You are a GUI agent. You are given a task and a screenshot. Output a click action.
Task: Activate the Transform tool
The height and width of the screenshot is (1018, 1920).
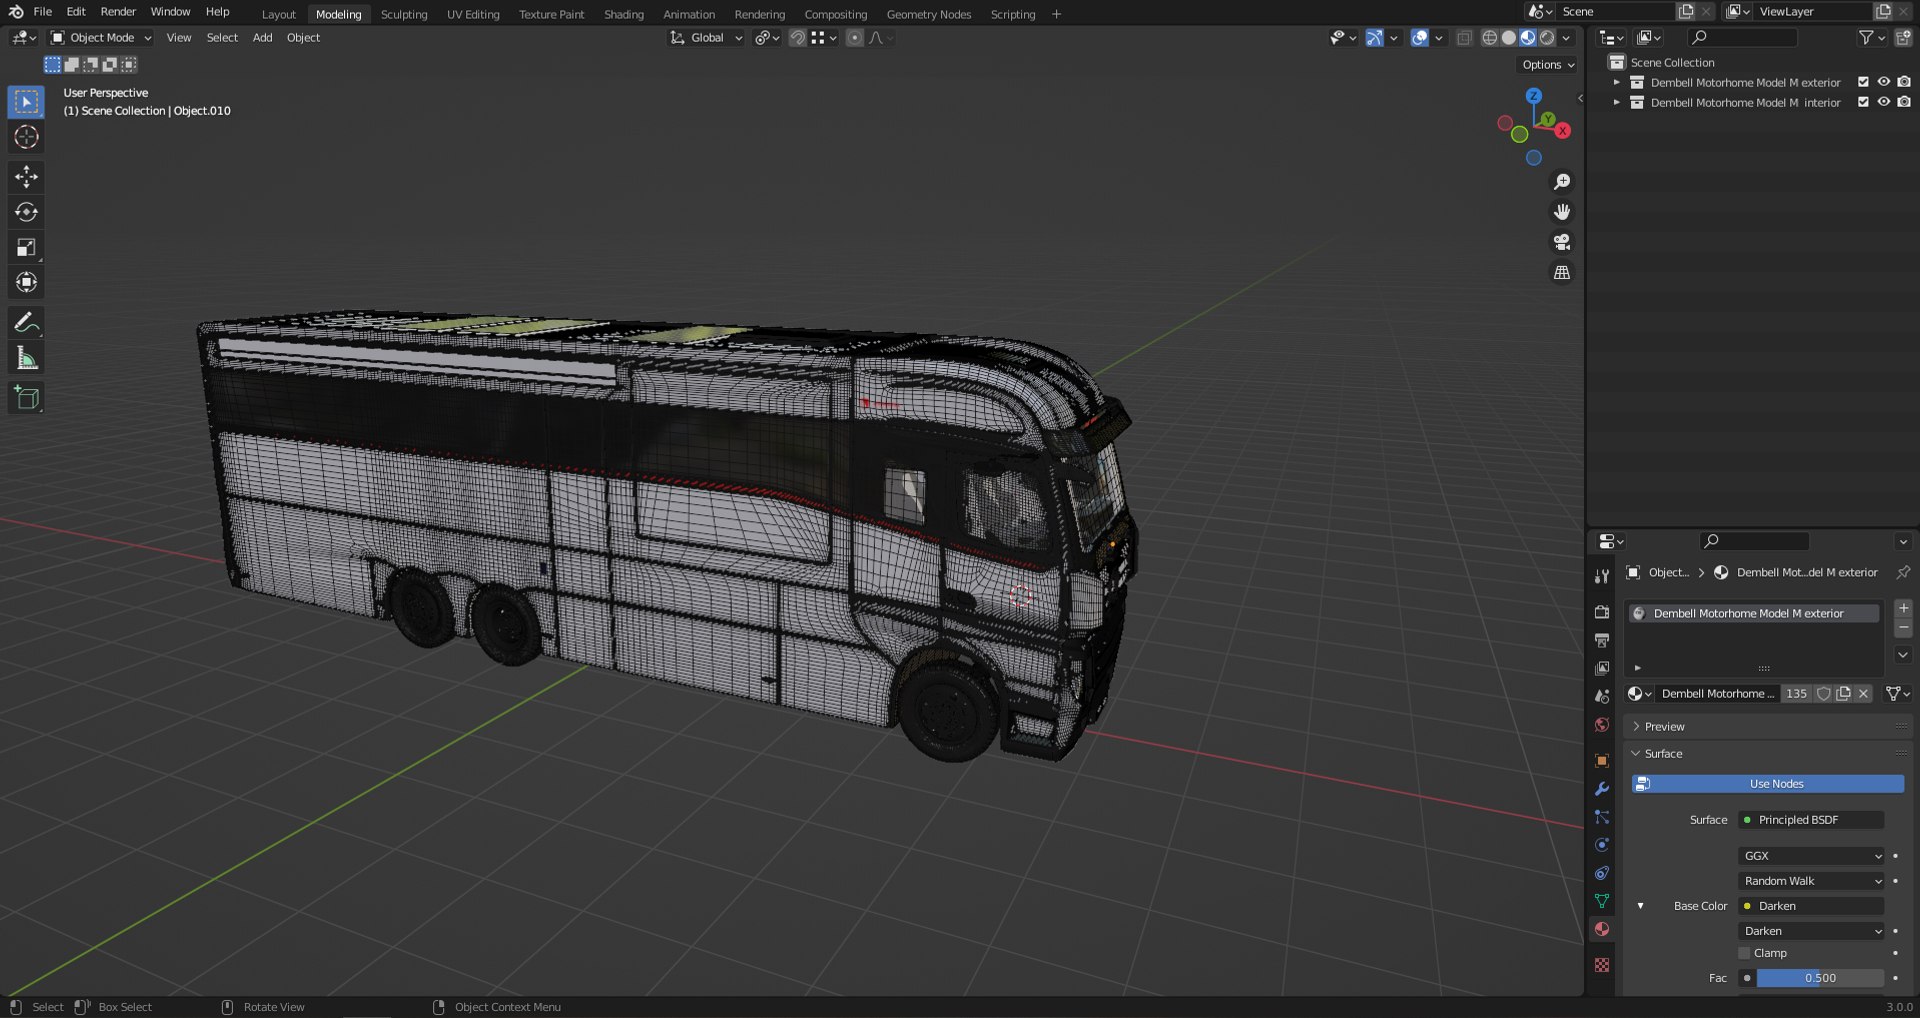point(27,282)
